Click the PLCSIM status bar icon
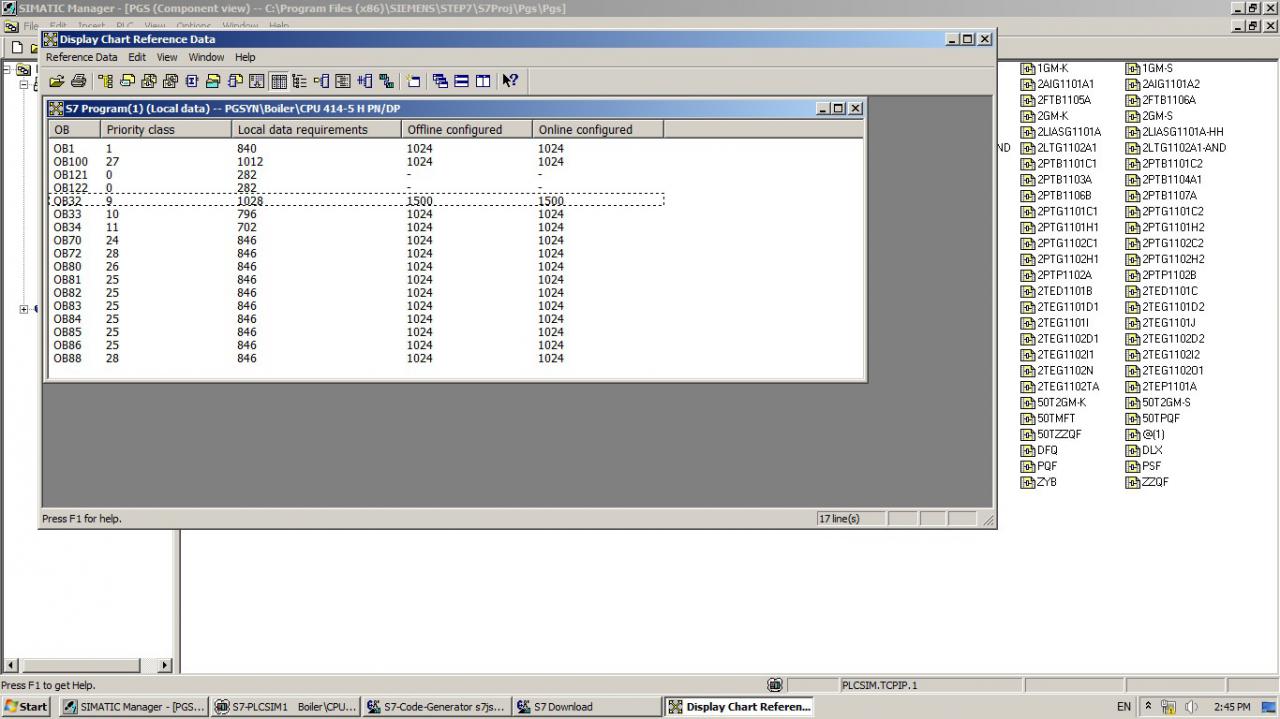This screenshot has height=719, width=1280. click(775, 685)
